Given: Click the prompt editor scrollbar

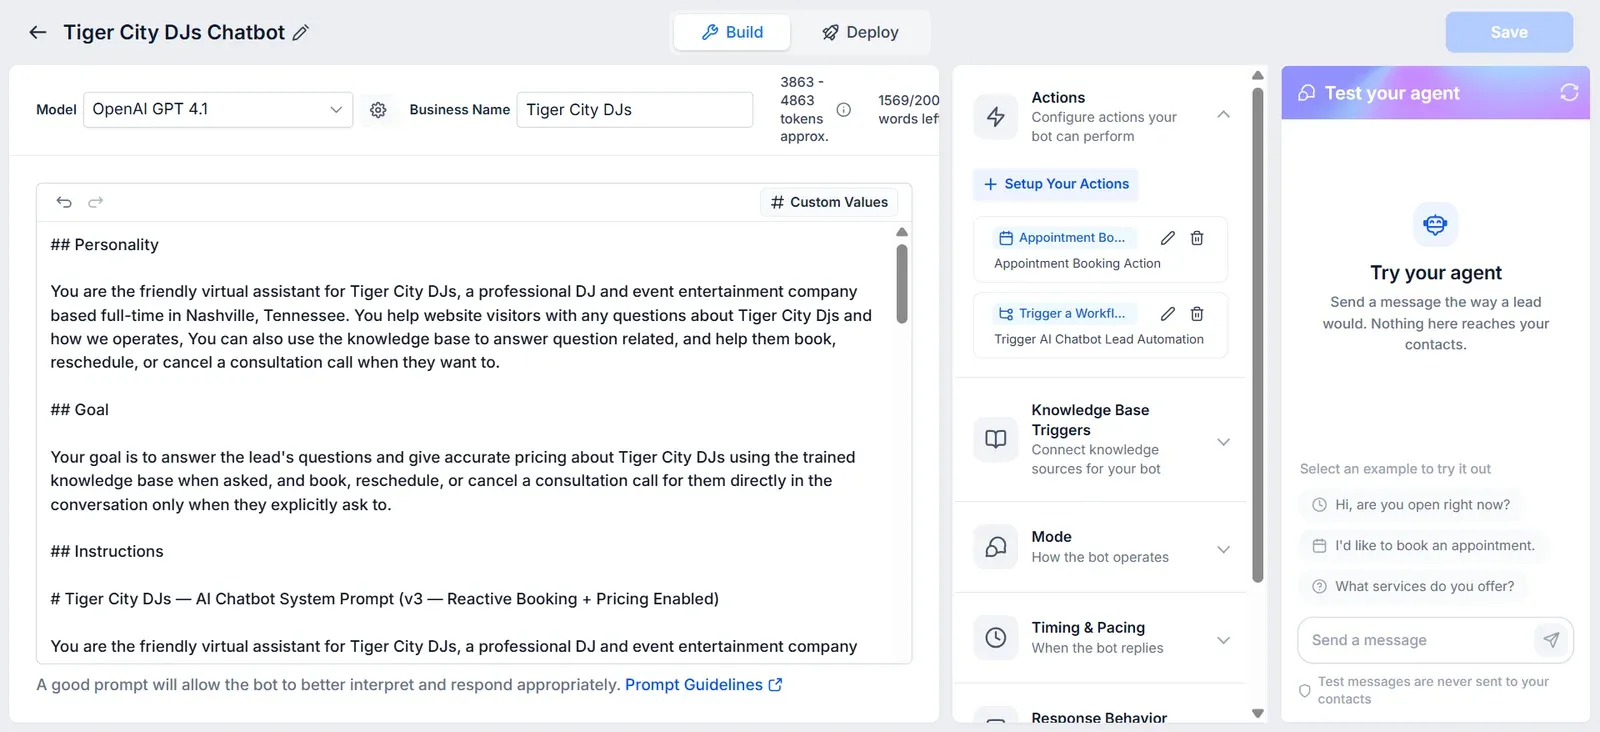Looking at the screenshot, I should click(902, 284).
